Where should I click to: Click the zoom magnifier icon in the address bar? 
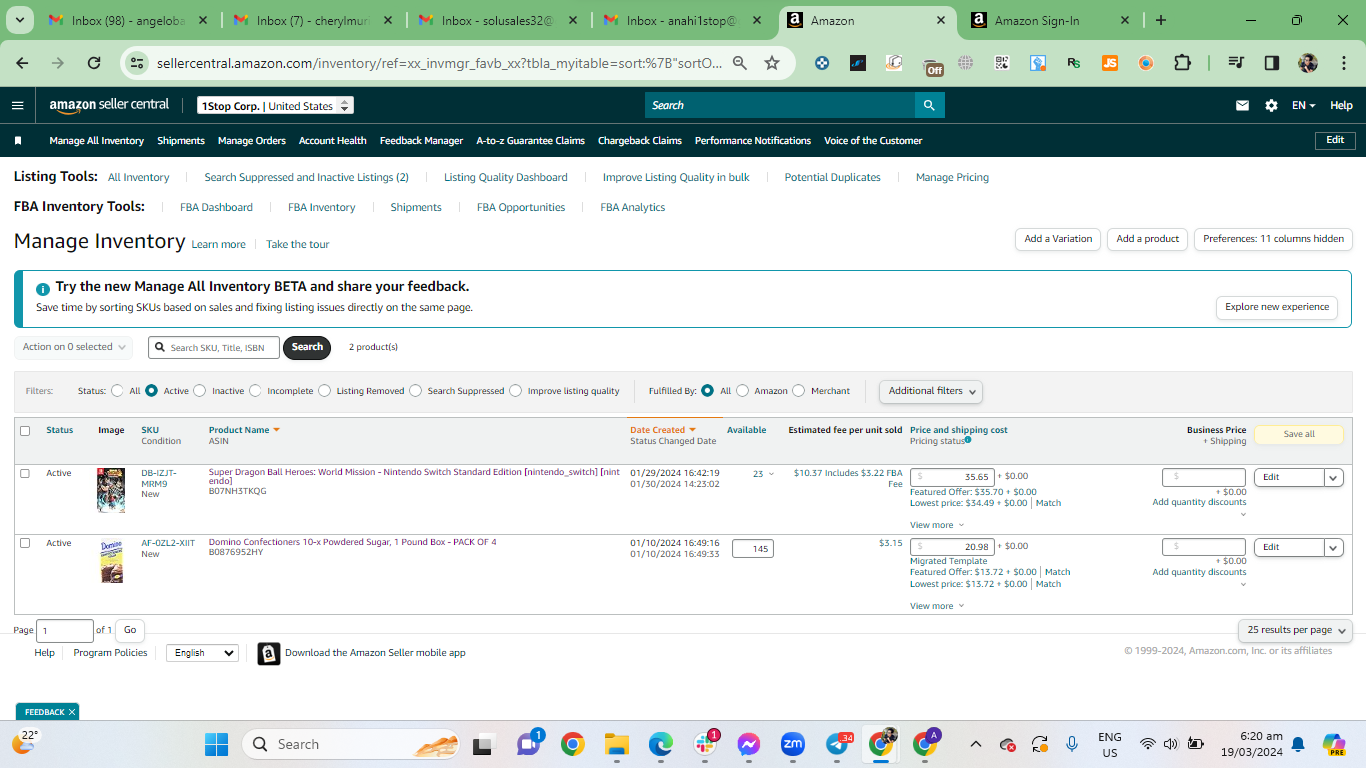pos(740,63)
